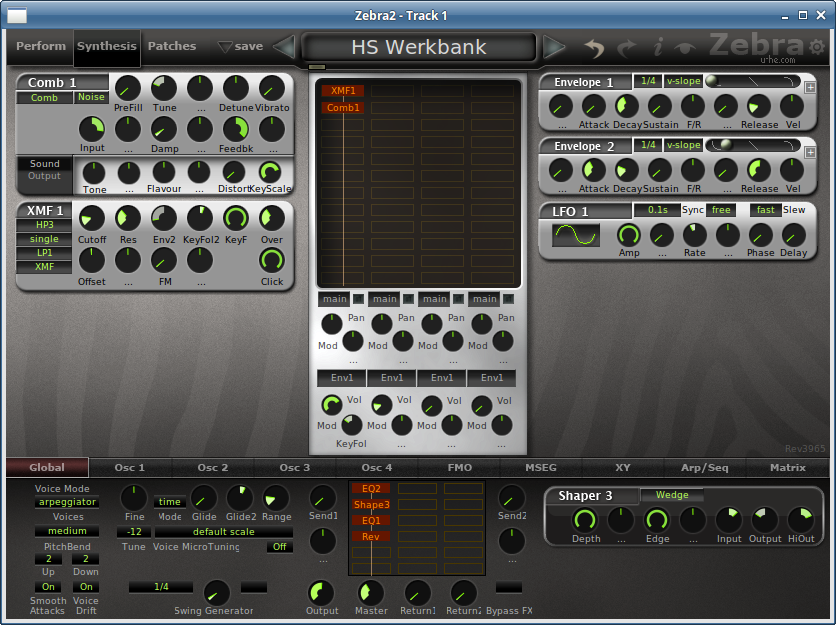The height and width of the screenshot is (625, 836).
Task: Toggle LFO 1 Sync free setting
Action: 721,210
